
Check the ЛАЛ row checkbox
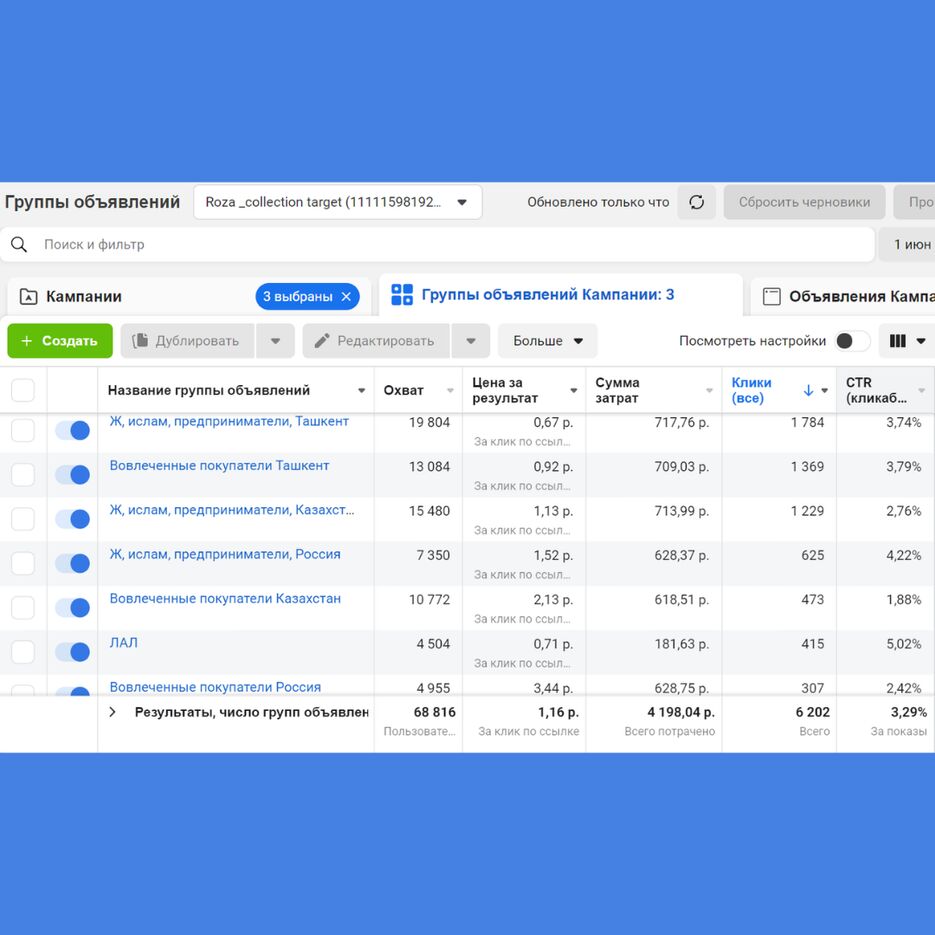point(23,652)
